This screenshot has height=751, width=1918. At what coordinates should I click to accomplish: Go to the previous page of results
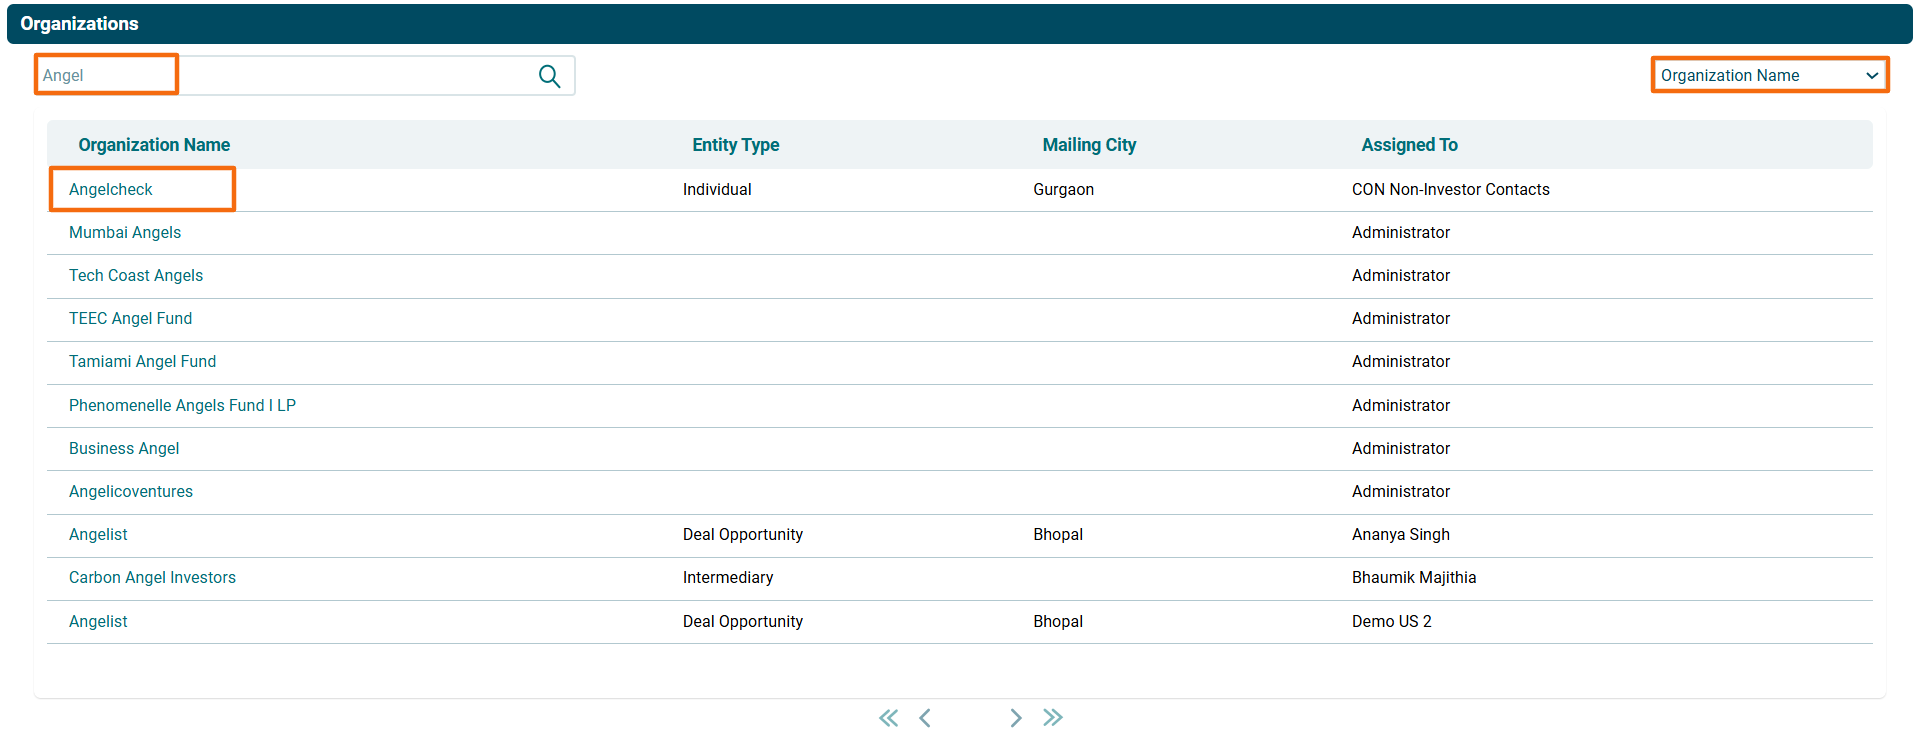925,718
